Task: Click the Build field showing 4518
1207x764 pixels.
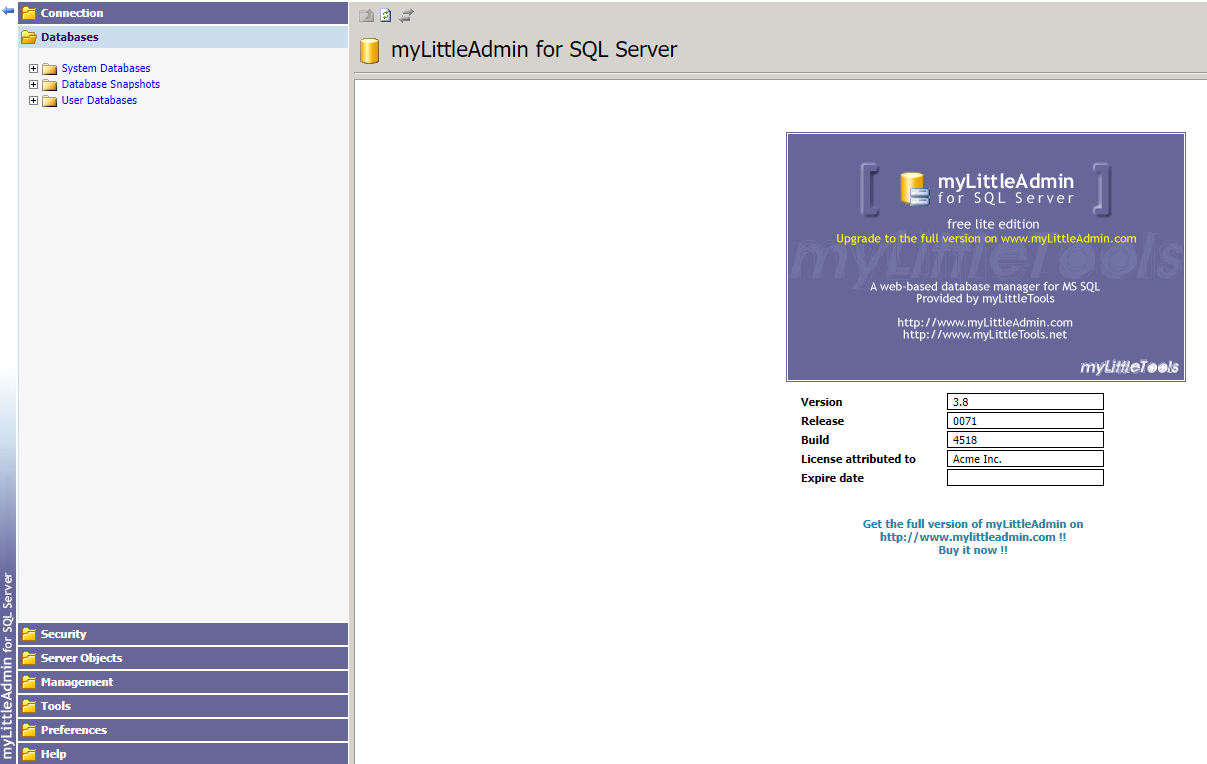Action: [1025, 440]
